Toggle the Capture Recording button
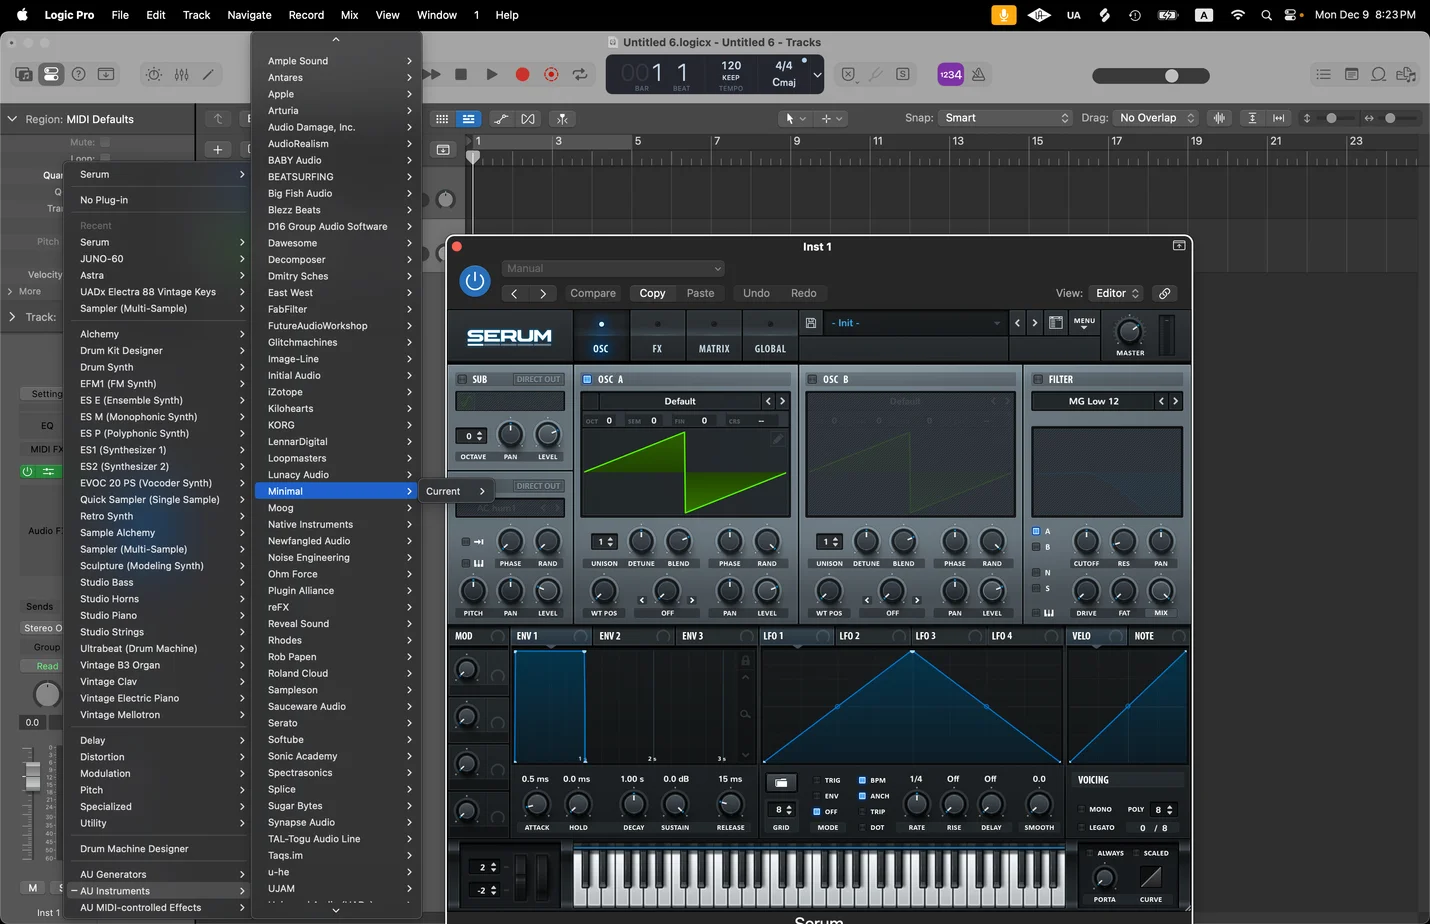 (x=551, y=74)
